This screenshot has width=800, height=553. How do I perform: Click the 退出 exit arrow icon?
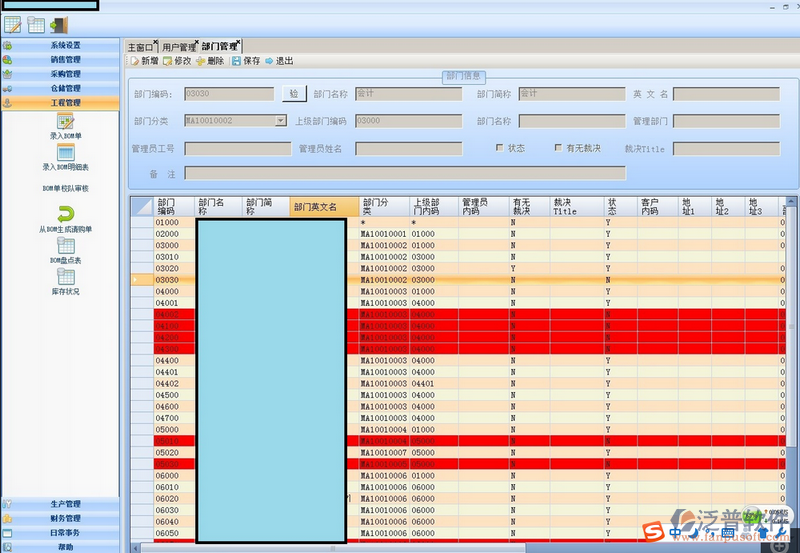point(269,61)
